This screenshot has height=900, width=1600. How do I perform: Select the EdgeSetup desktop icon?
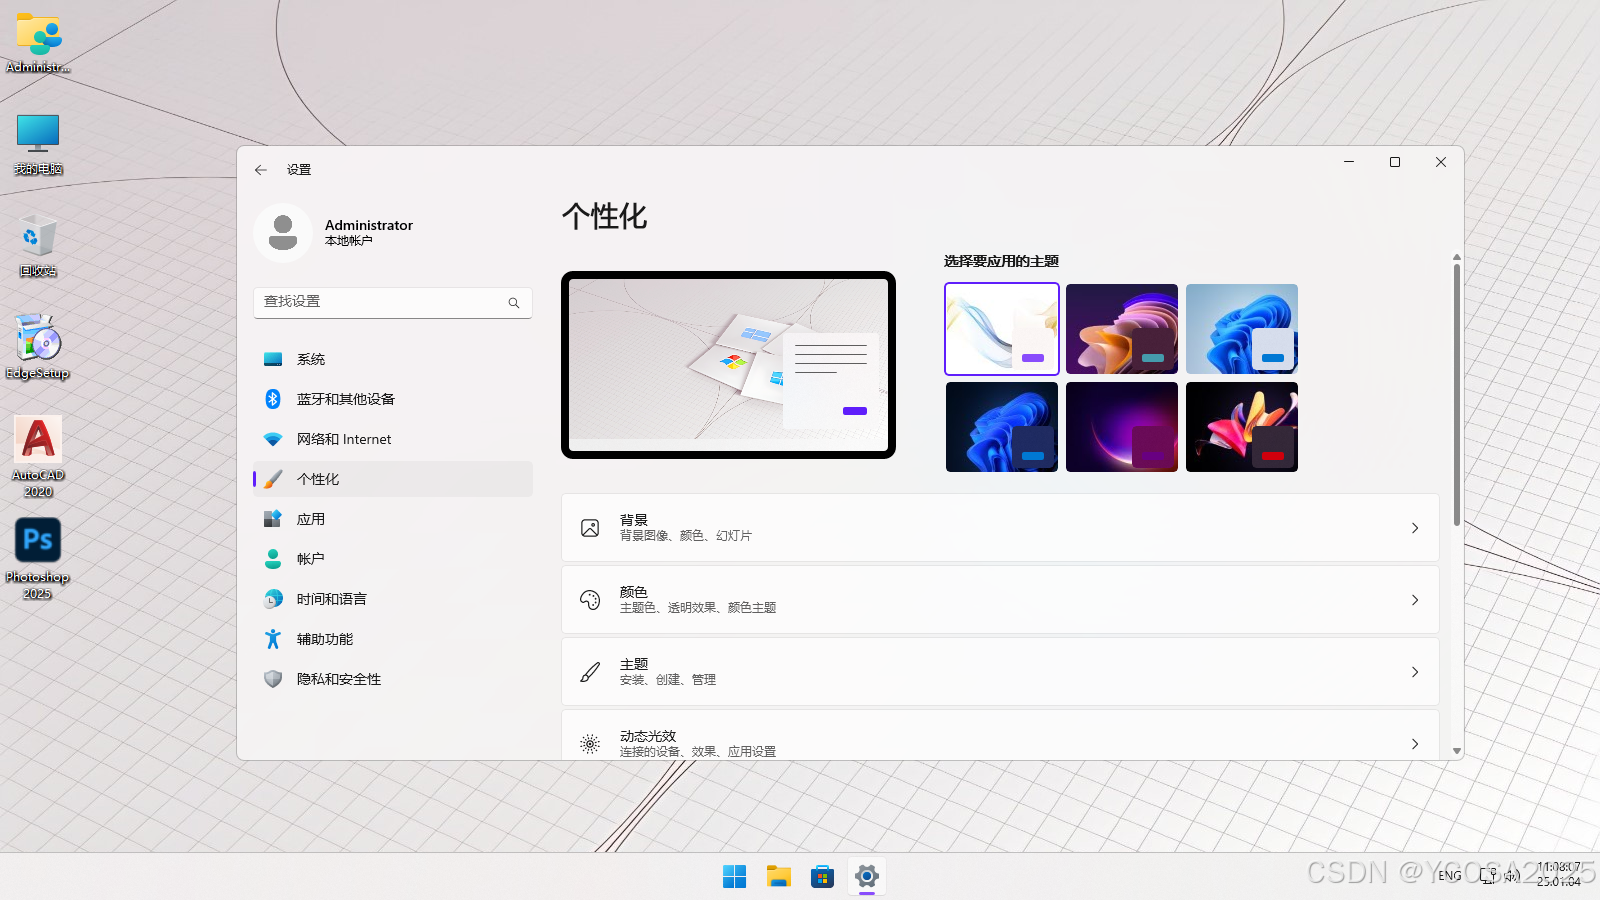(x=38, y=347)
